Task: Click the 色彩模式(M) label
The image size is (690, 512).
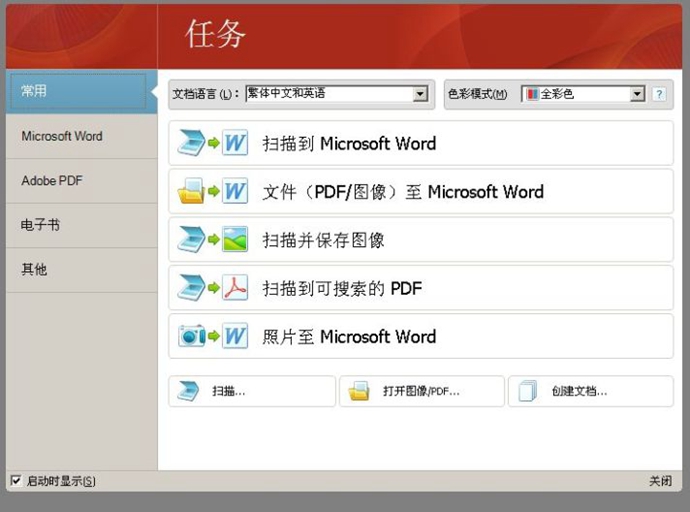Action: [x=477, y=94]
